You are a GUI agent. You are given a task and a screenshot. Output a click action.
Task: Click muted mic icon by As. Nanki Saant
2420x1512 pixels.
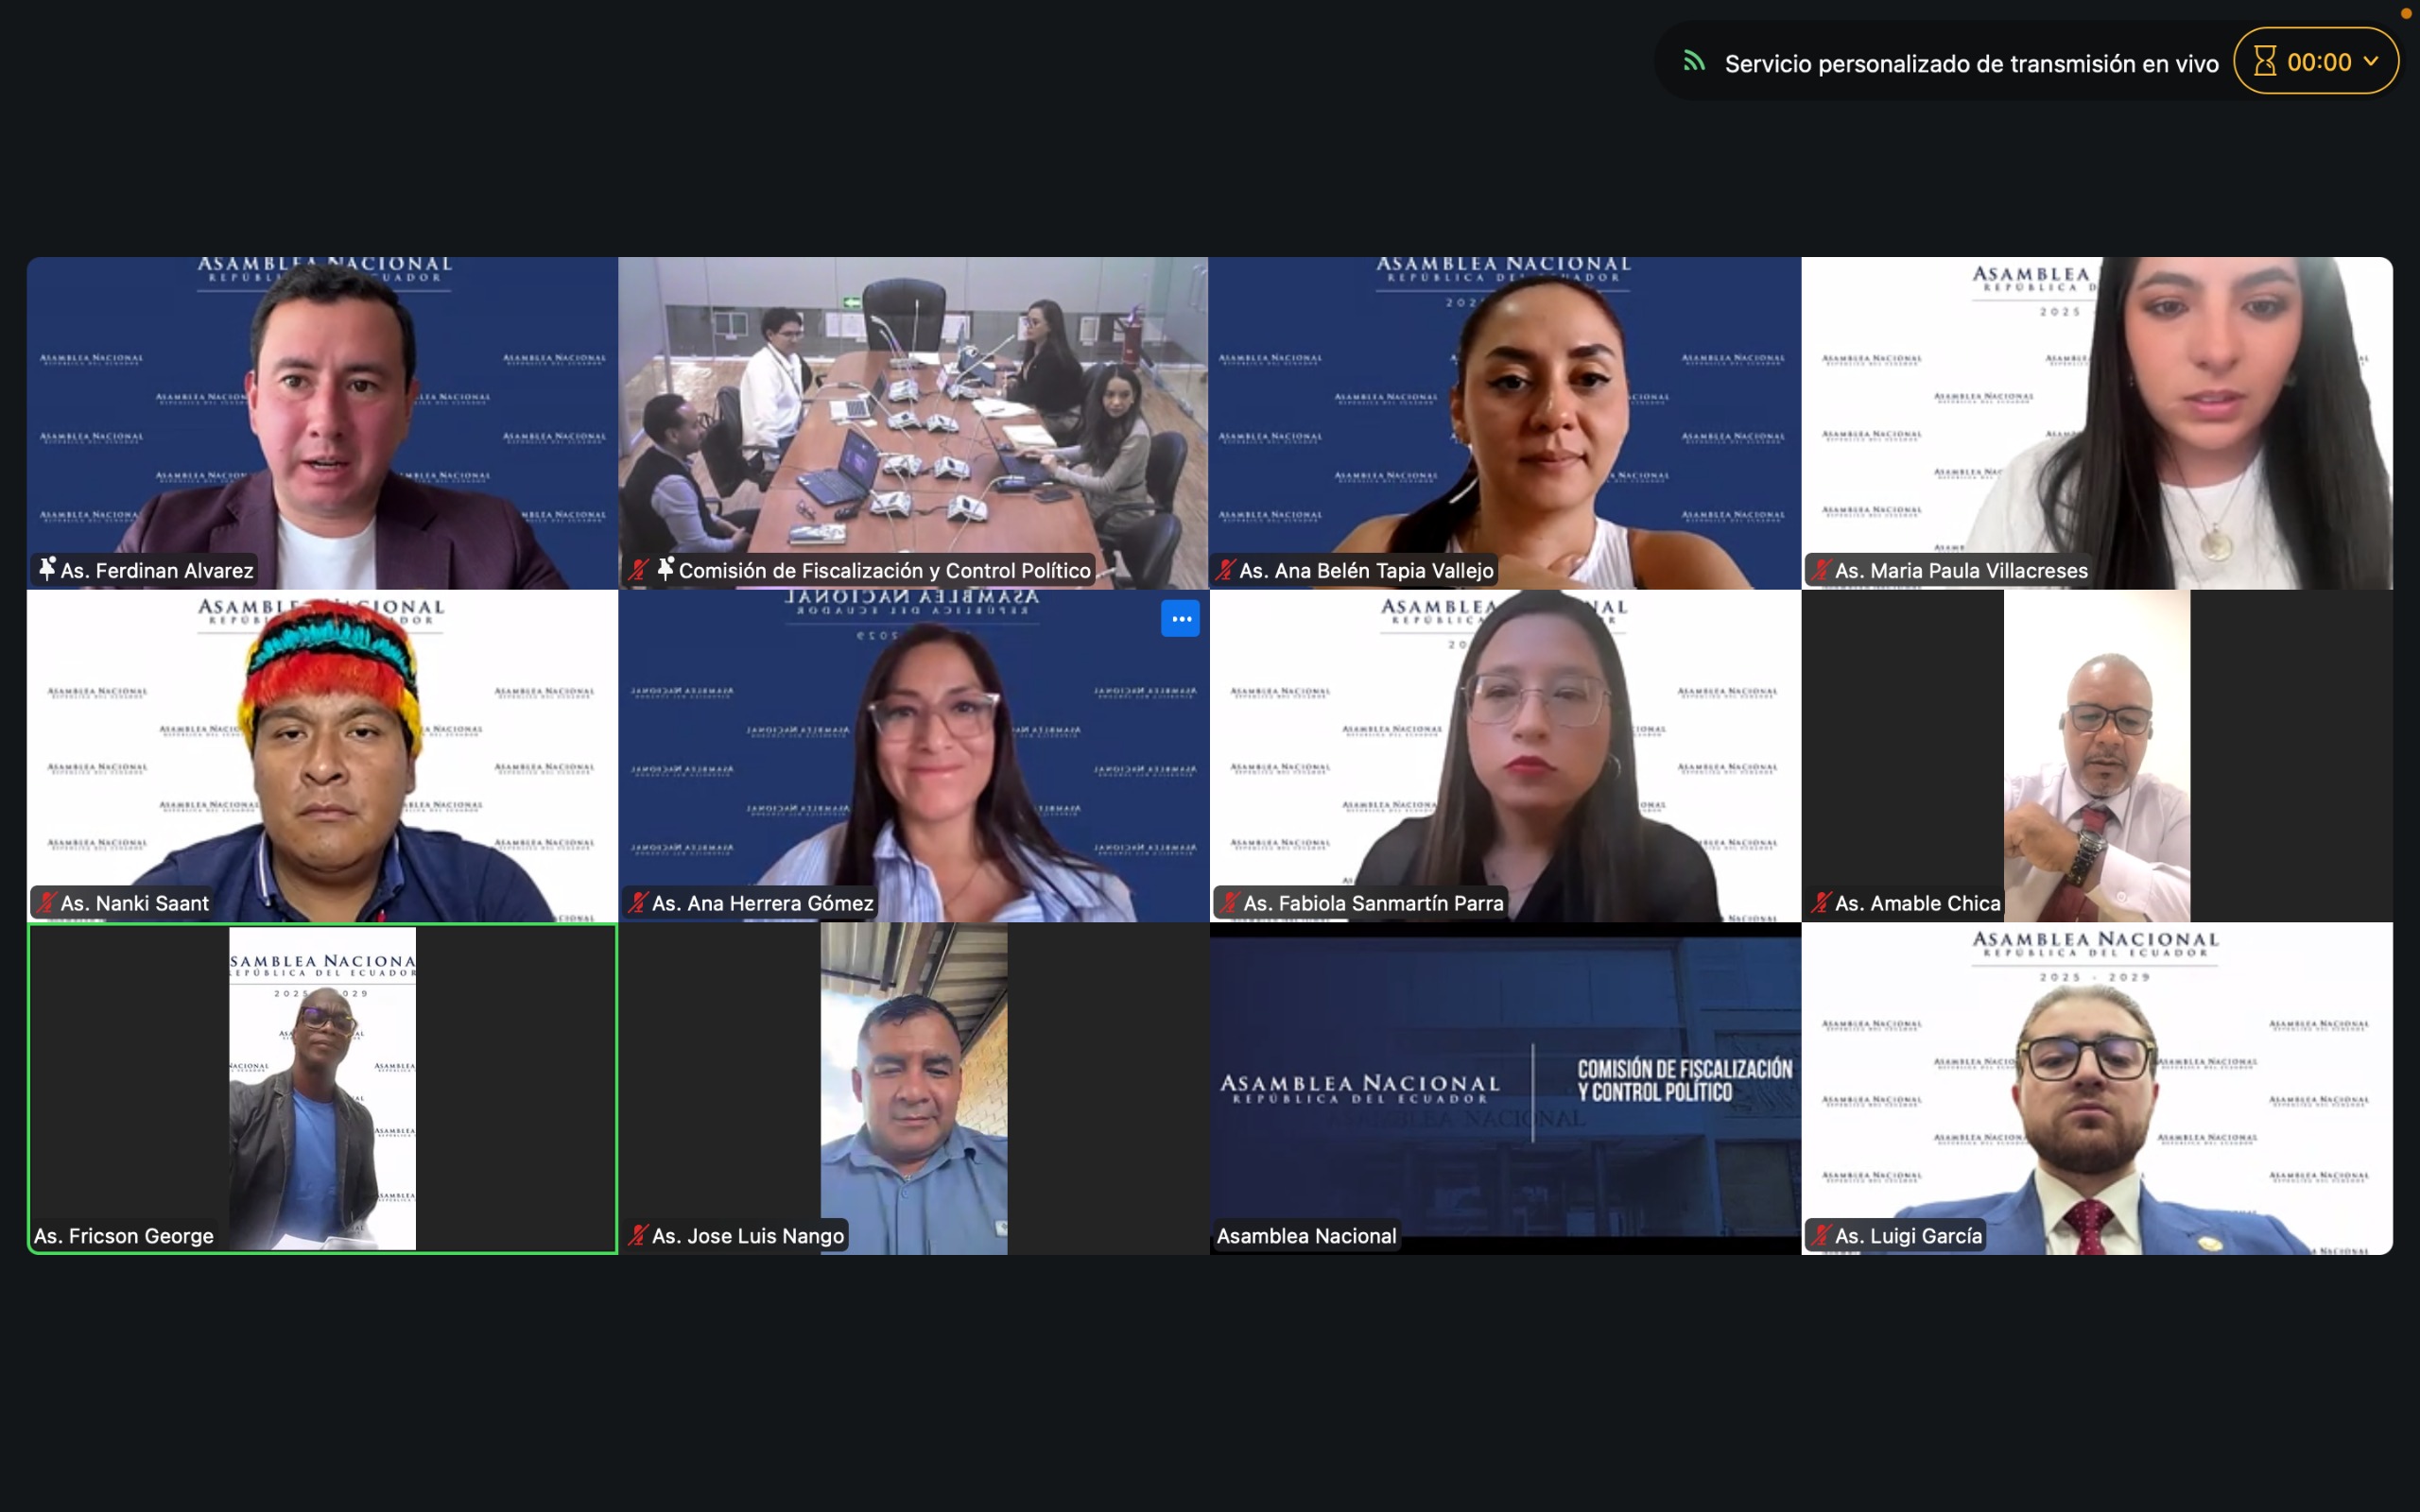46,903
